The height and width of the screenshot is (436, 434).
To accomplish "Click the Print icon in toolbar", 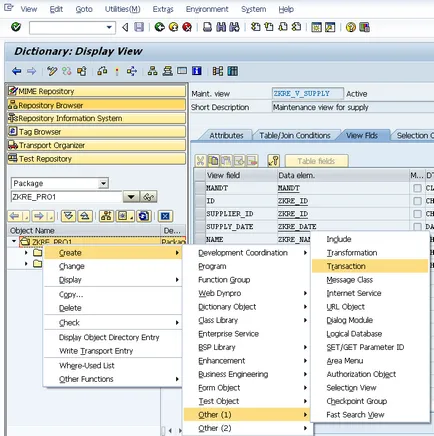I will point(207,27).
